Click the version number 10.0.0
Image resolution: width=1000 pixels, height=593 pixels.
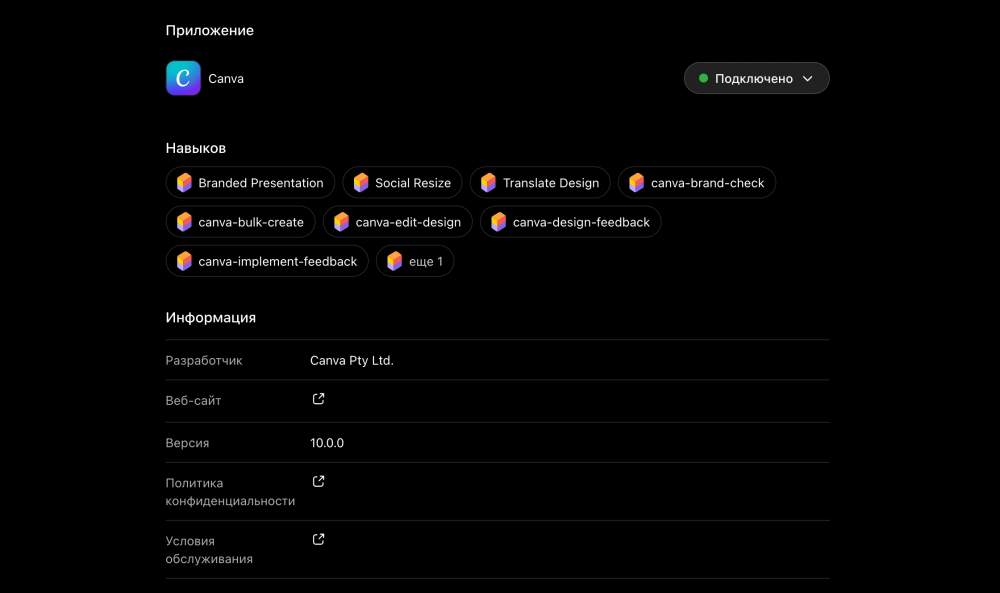[327, 443]
